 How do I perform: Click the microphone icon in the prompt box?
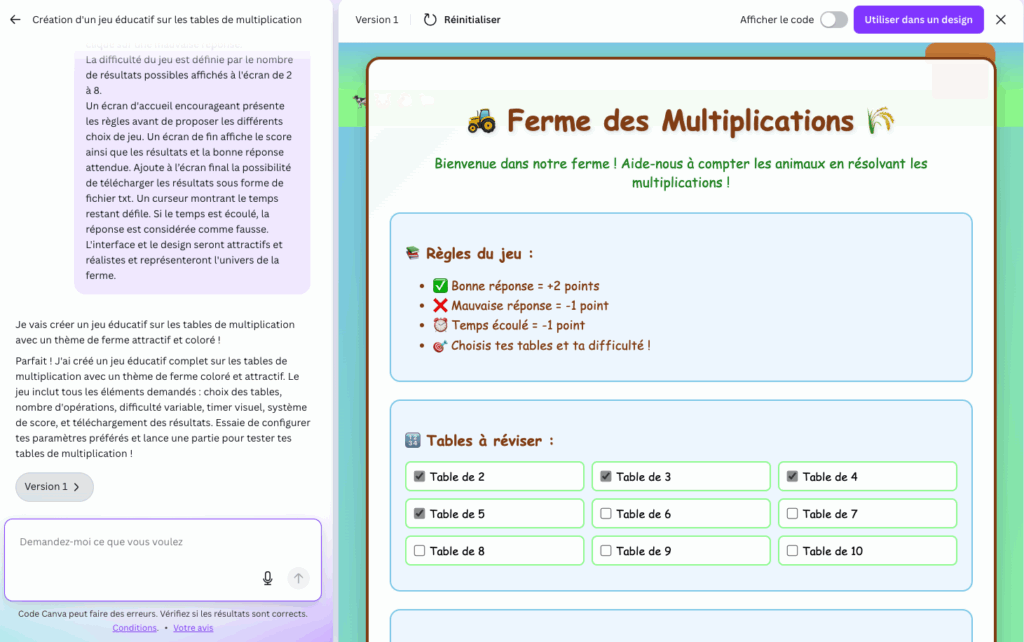tap(268, 578)
